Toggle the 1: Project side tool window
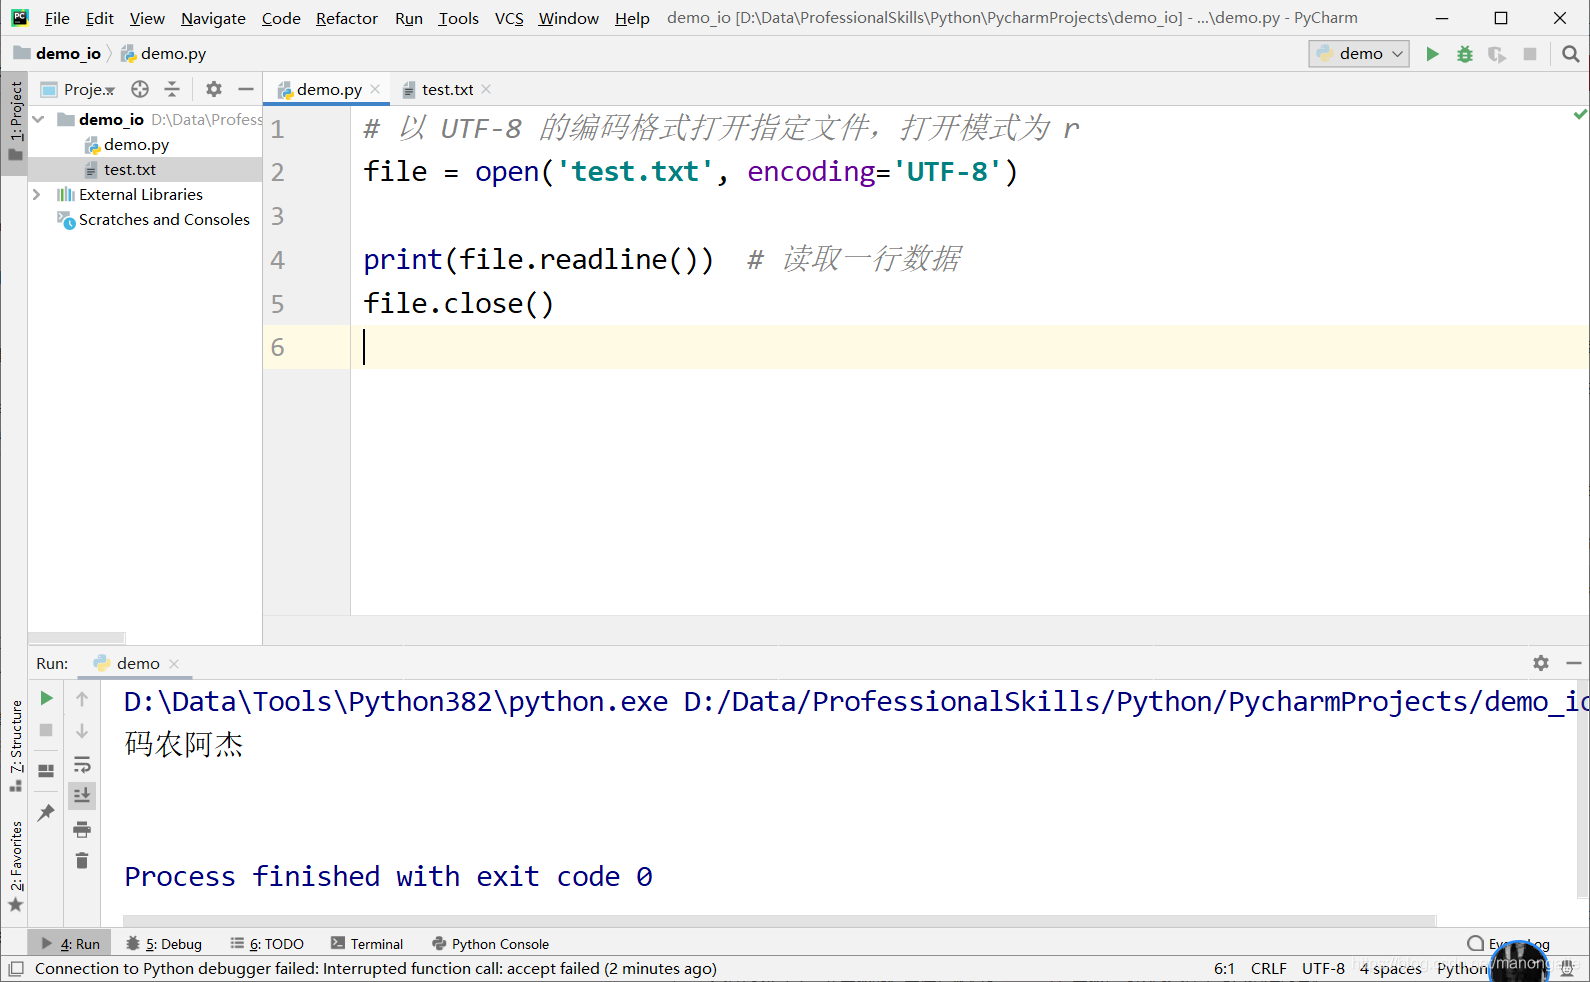The height and width of the screenshot is (982, 1590). tap(15, 121)
